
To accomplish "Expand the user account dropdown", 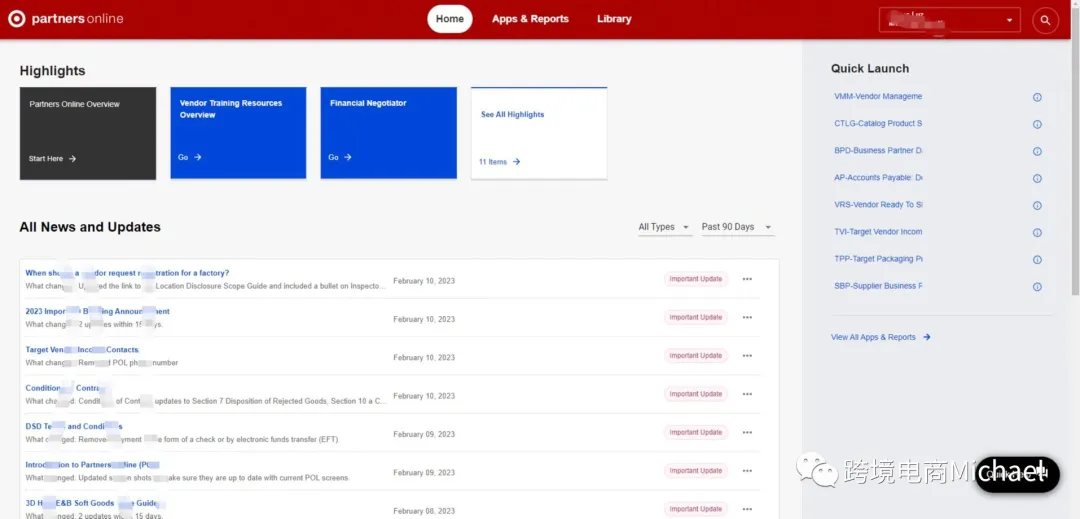I will tap(950, 20).
